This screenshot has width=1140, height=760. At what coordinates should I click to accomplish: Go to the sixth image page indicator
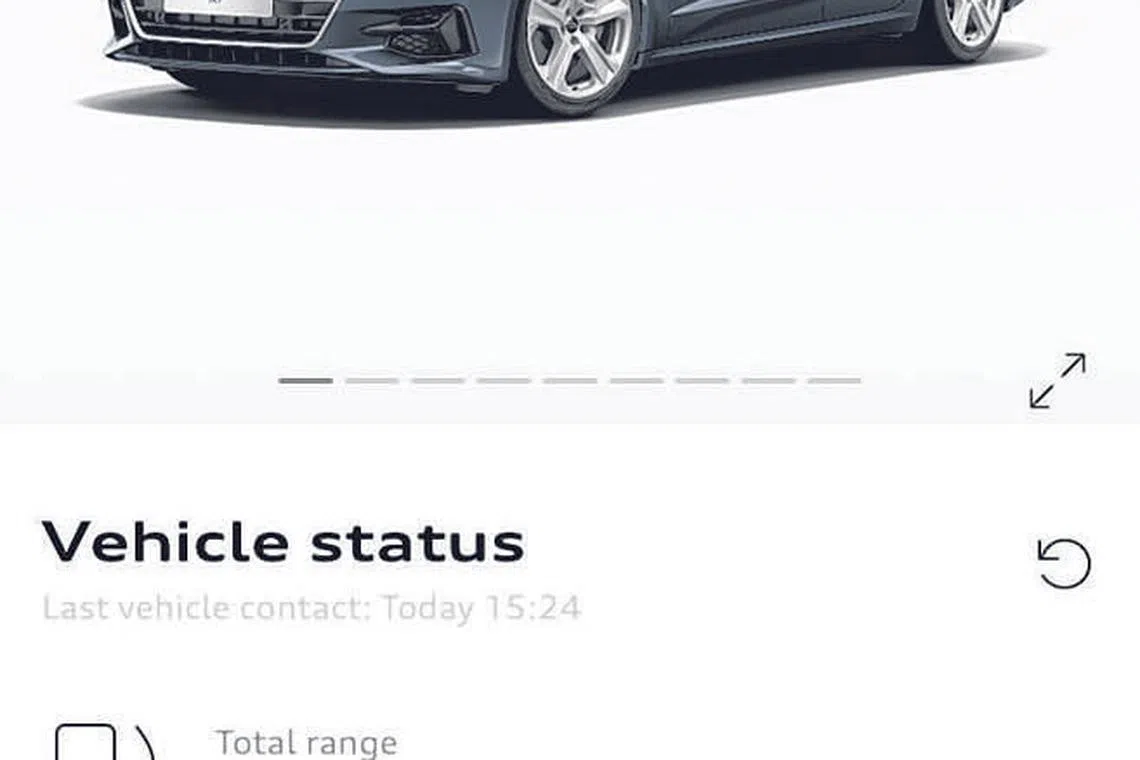636,380
